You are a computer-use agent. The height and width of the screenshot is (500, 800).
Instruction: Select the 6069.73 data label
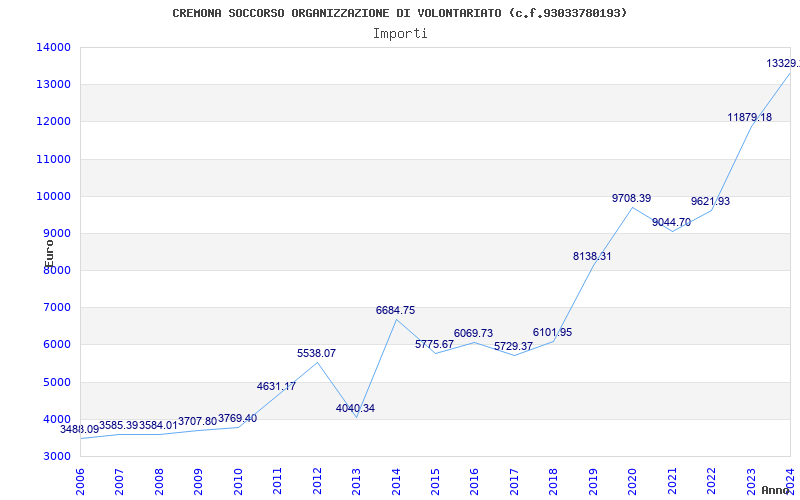pos(473,333)
